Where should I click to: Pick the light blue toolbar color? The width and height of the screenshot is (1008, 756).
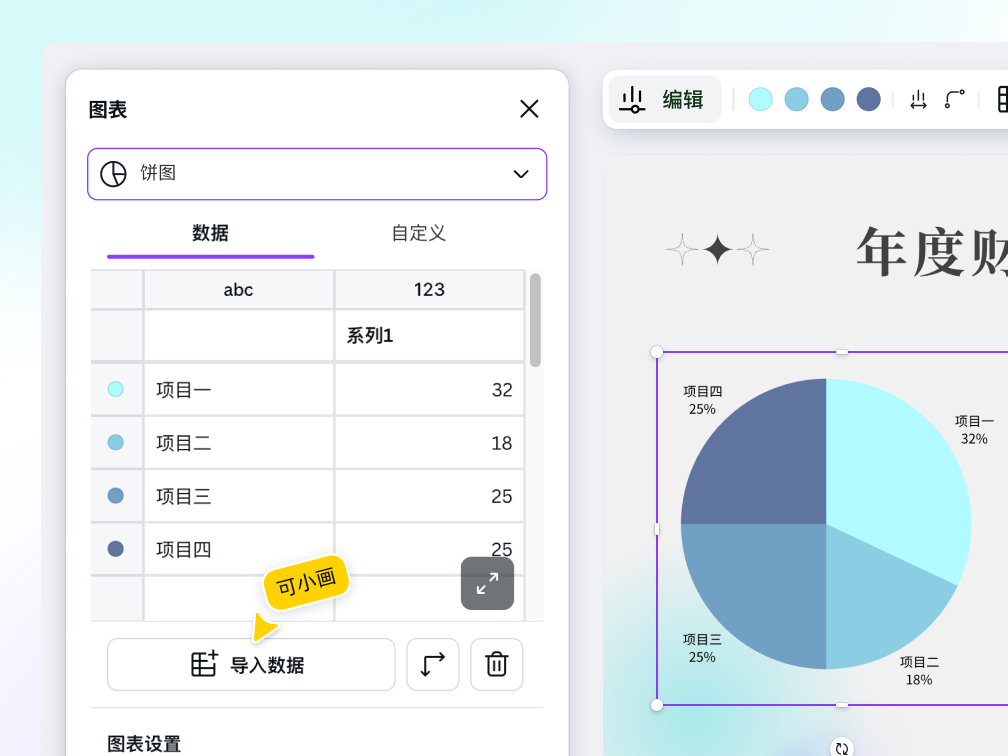click(796, 100)
